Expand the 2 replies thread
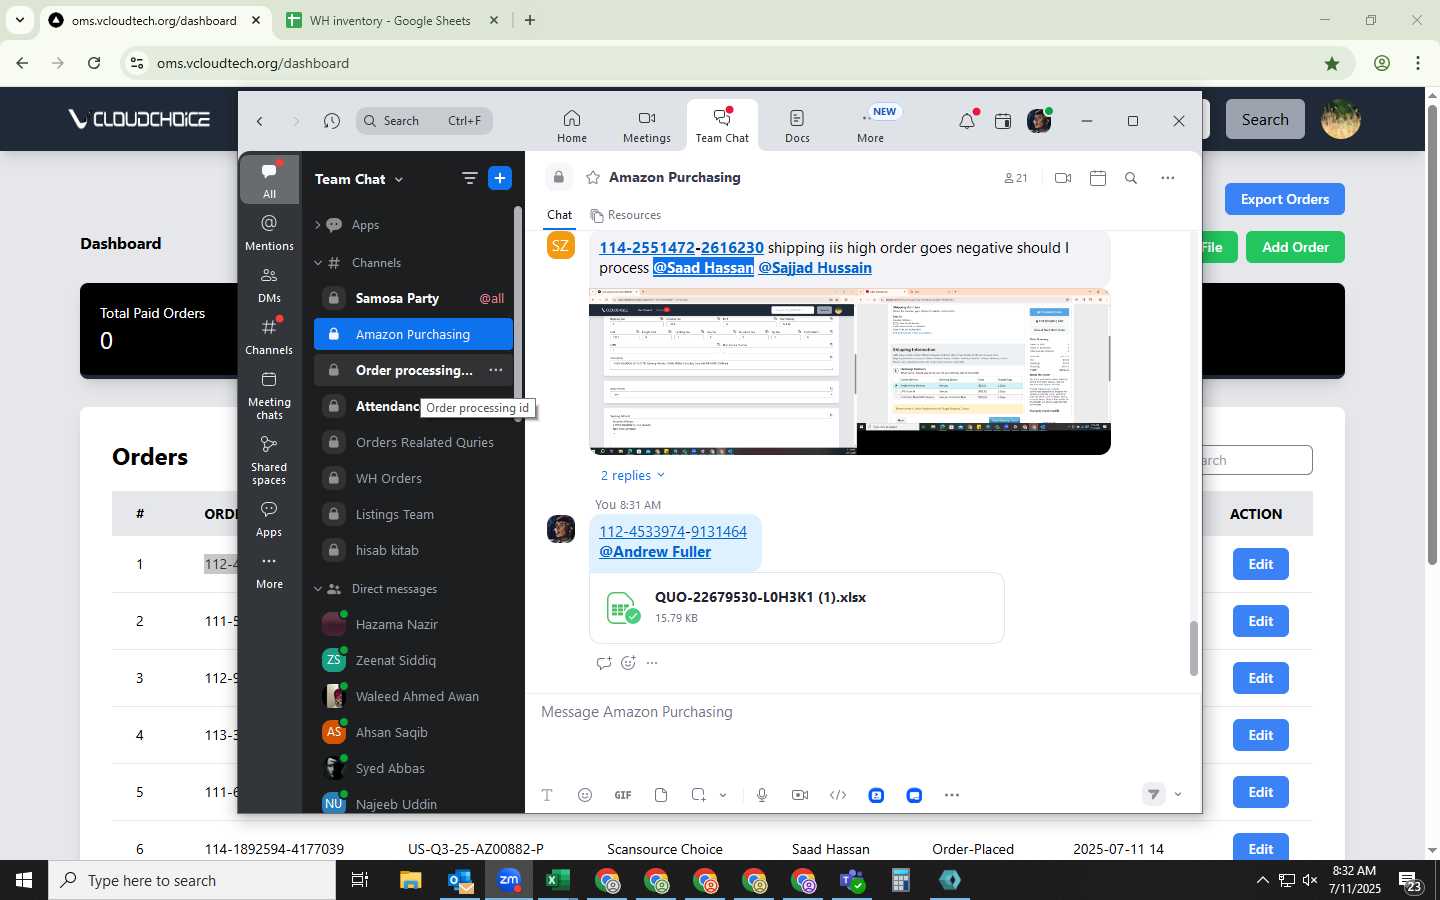1440x900 pixels. click(x=632, y=476)
